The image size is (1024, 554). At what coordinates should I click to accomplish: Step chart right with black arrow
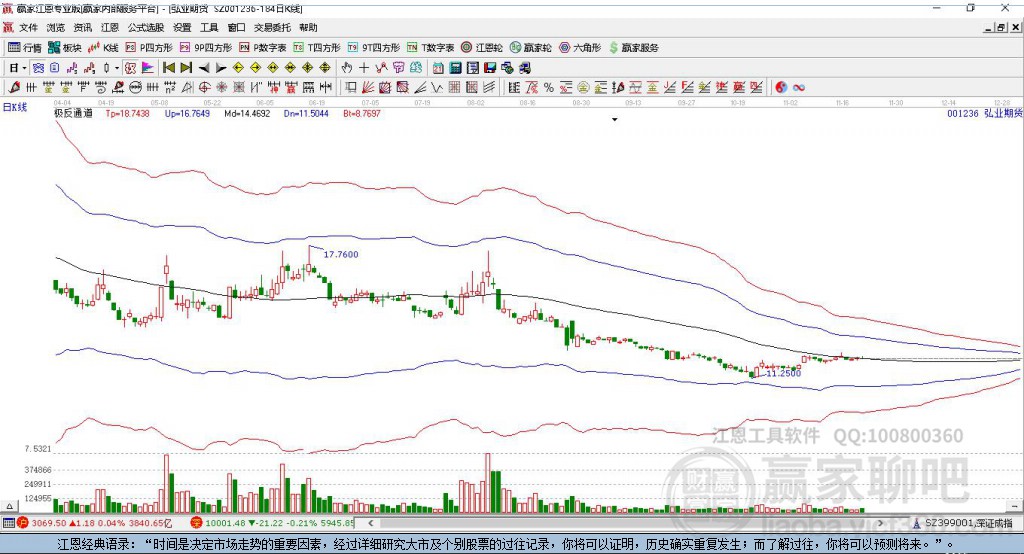pos(221,67)
